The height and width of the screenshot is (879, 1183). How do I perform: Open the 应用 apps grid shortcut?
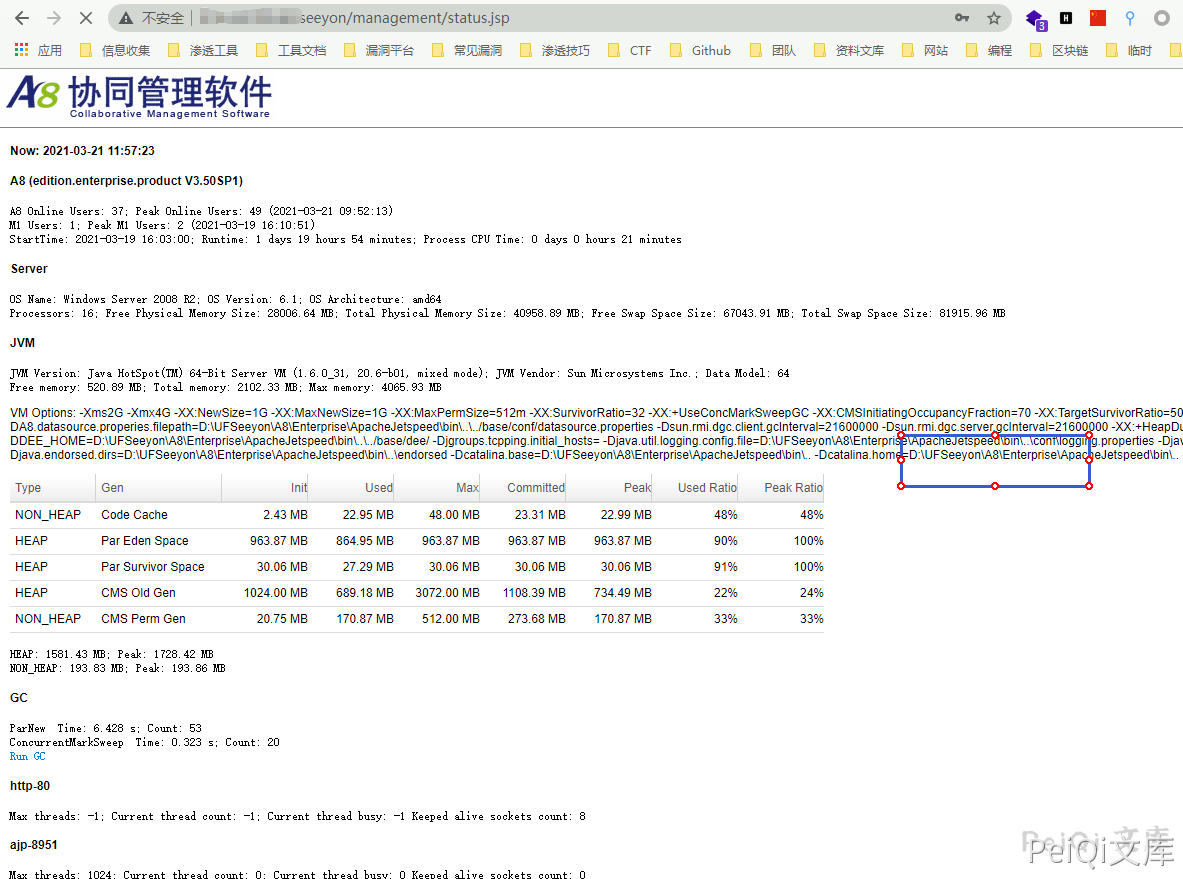[38, 51]
